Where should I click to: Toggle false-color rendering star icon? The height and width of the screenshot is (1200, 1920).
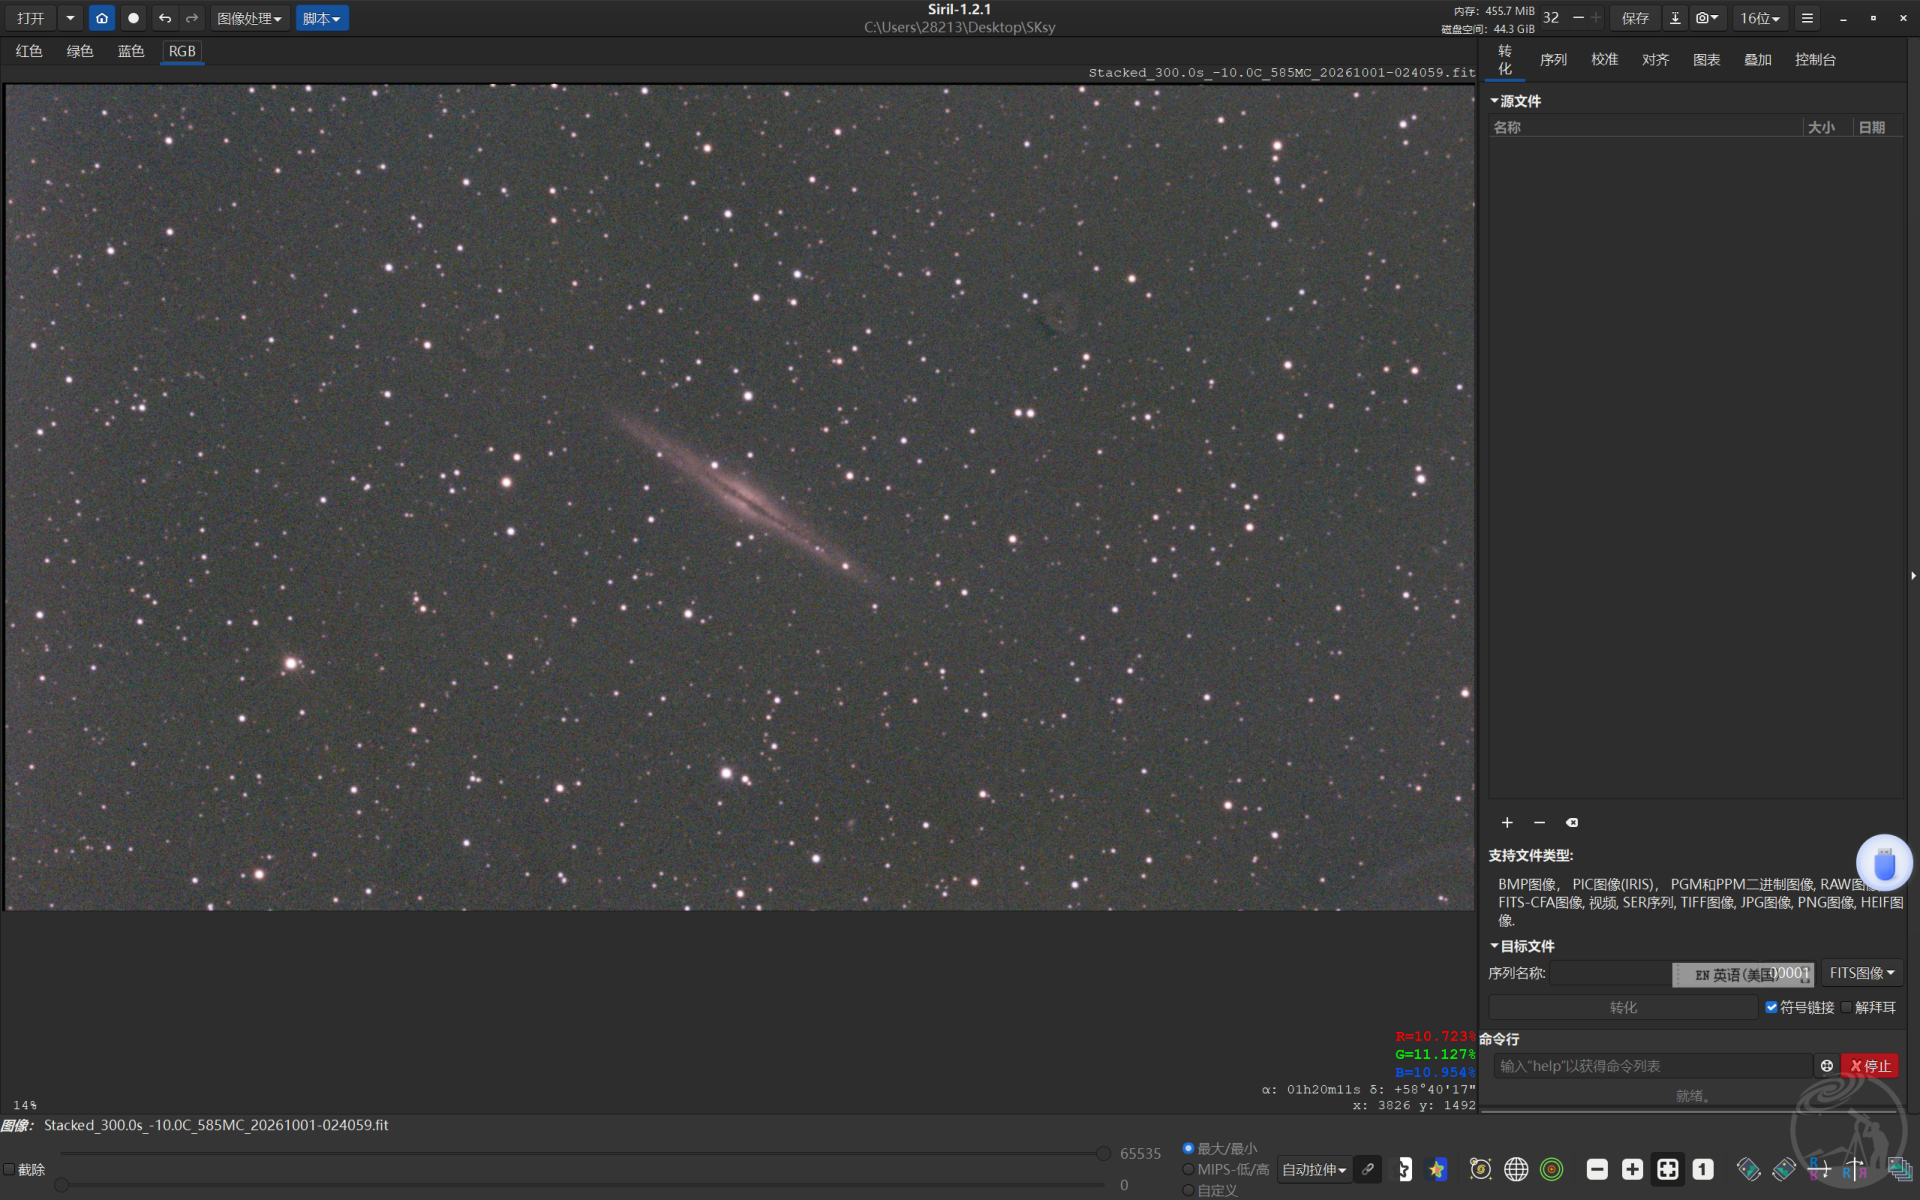[x=1437, y=1169]
